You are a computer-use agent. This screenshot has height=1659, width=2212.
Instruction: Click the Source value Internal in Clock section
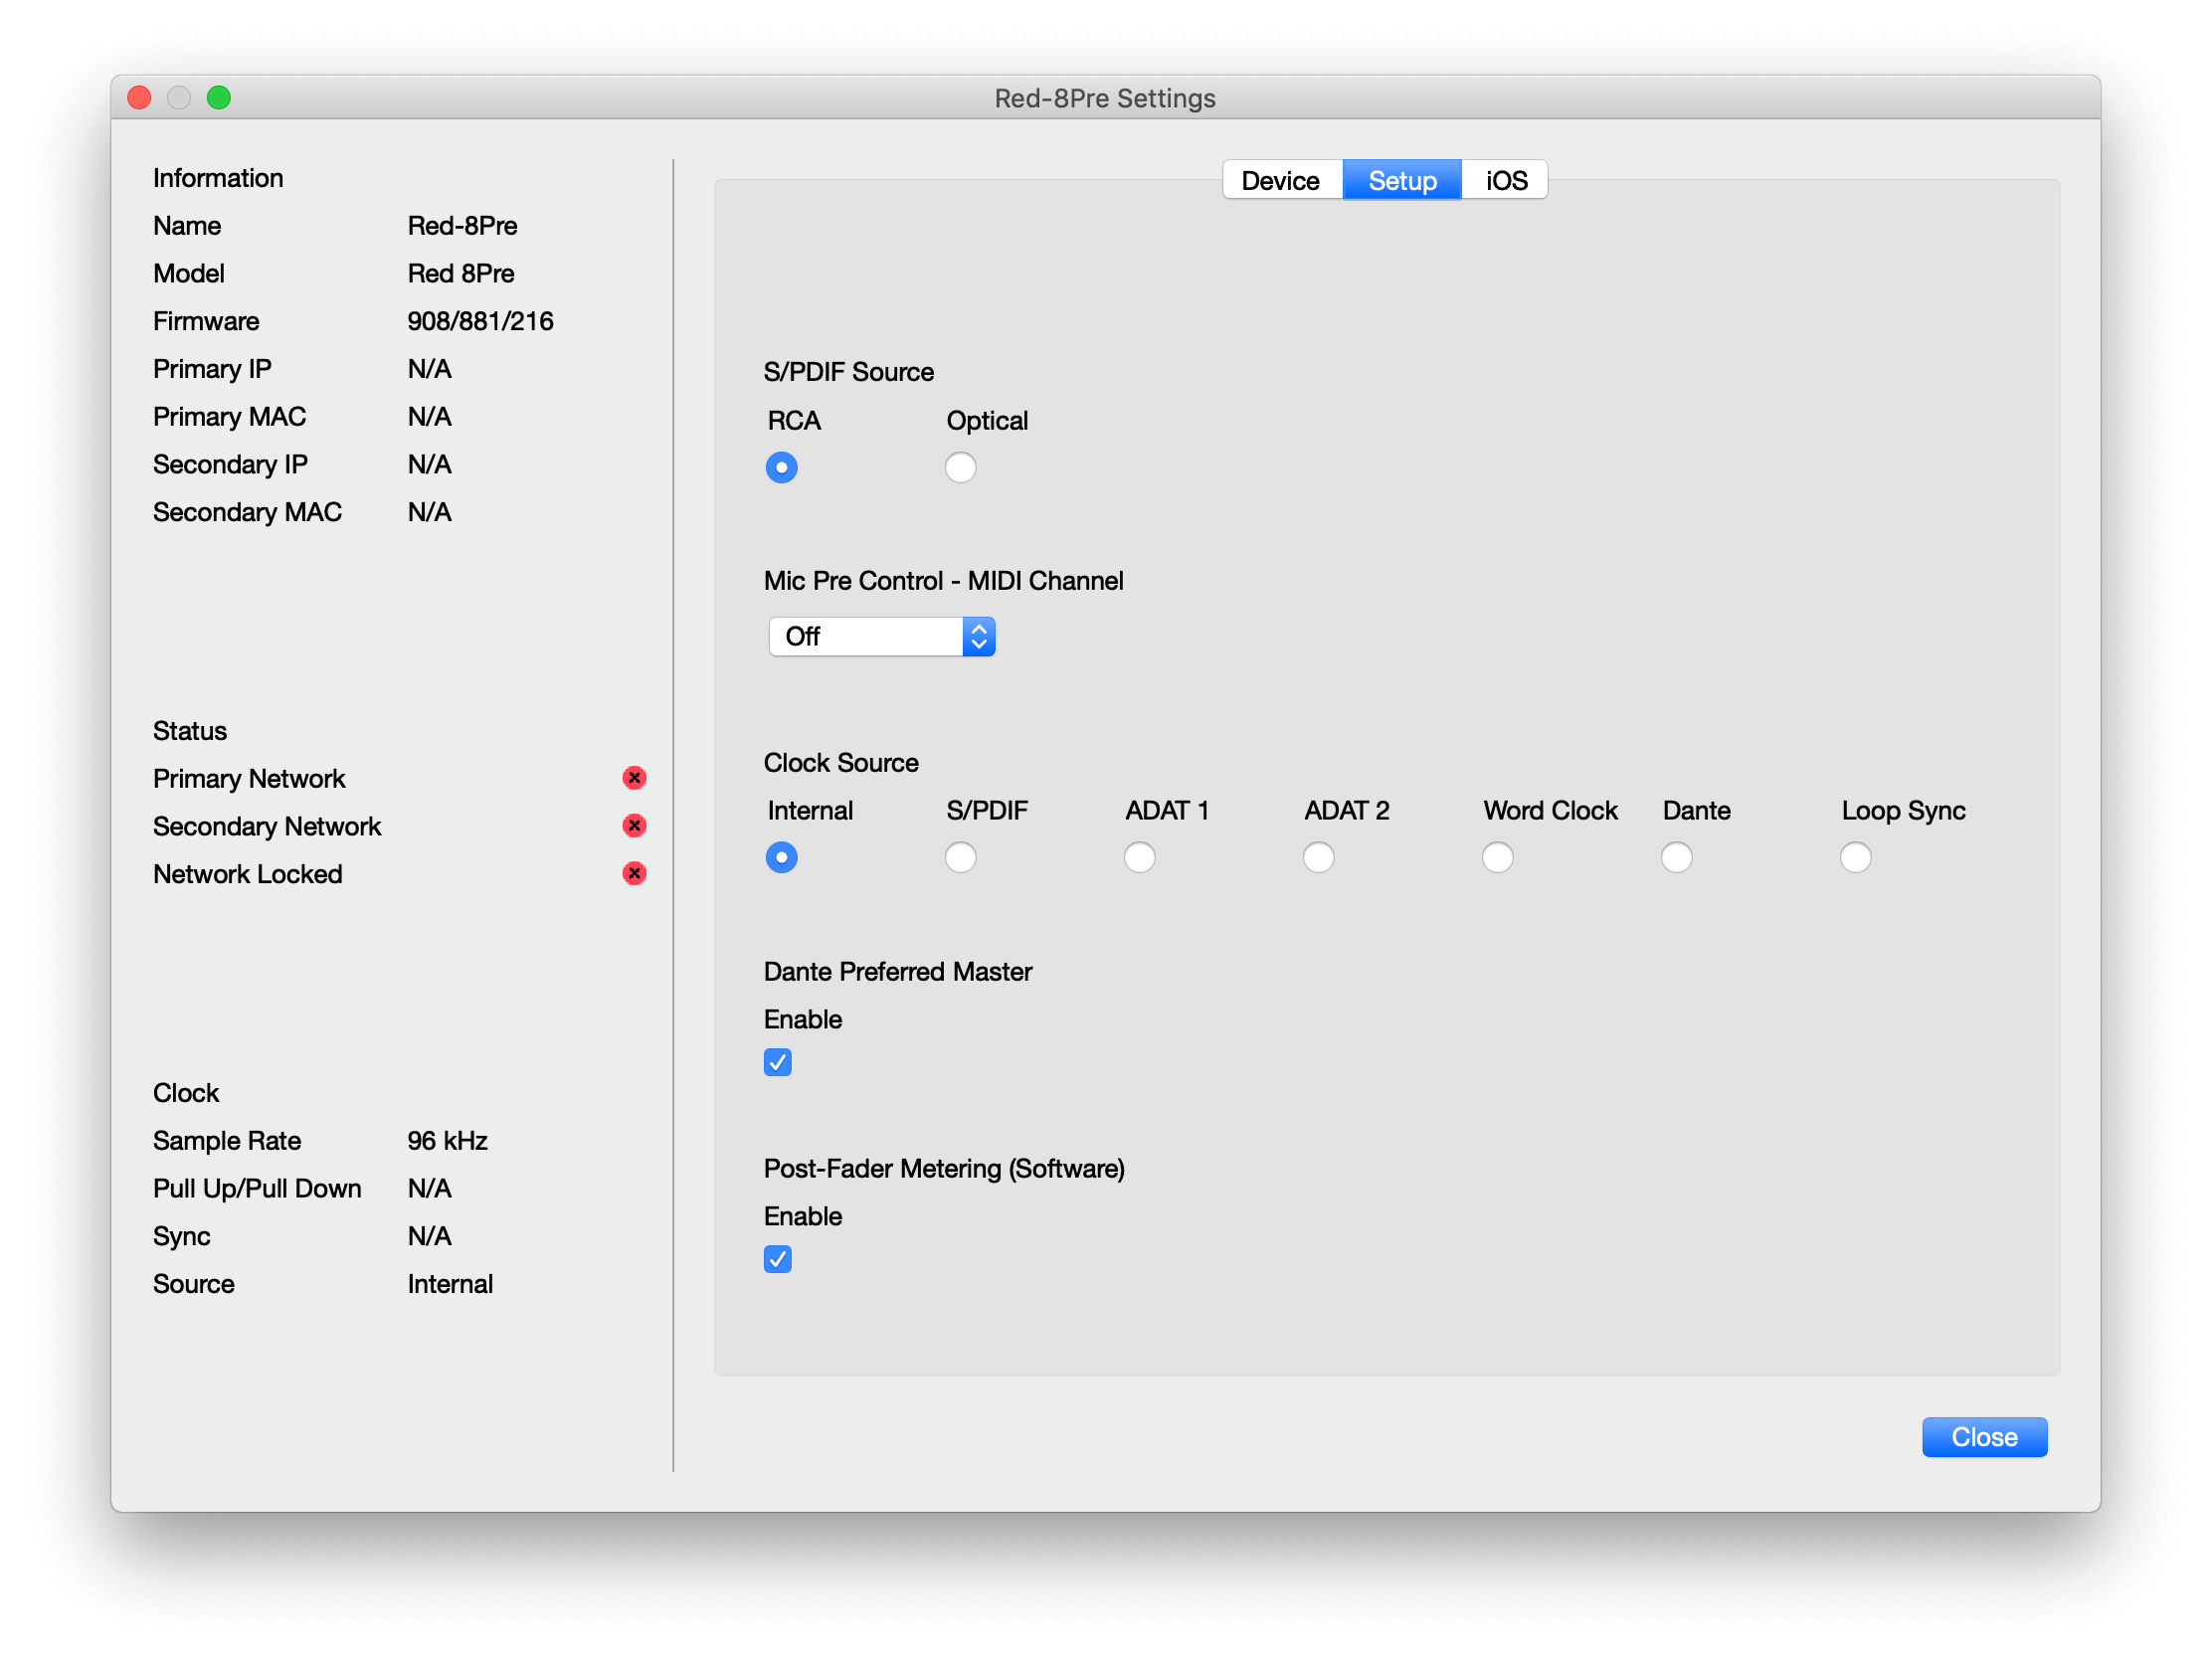(450, 1285)
